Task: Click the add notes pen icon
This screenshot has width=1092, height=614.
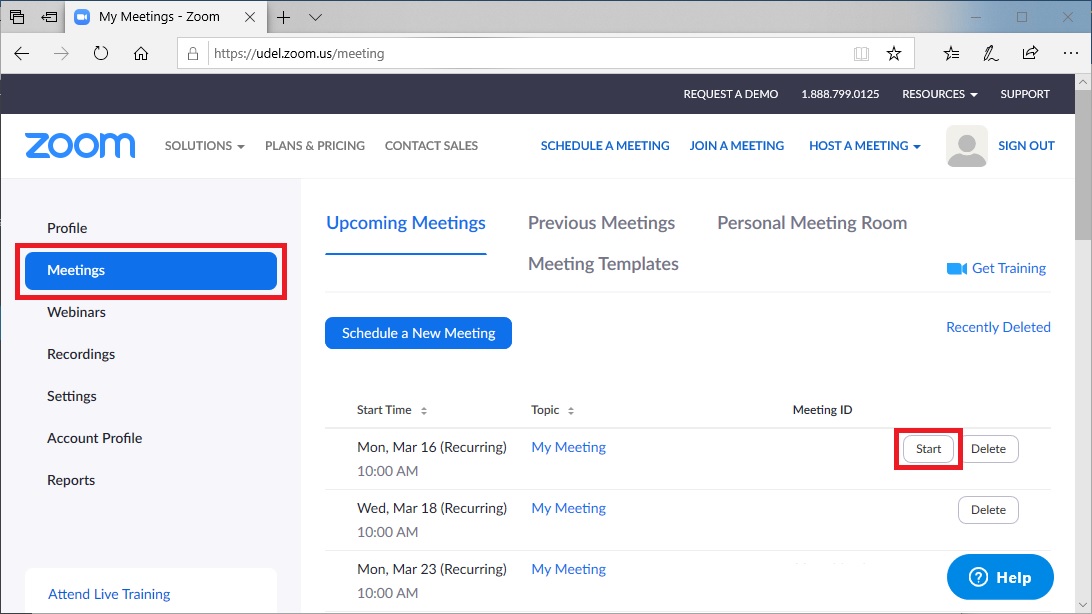Action: [990, 54]
